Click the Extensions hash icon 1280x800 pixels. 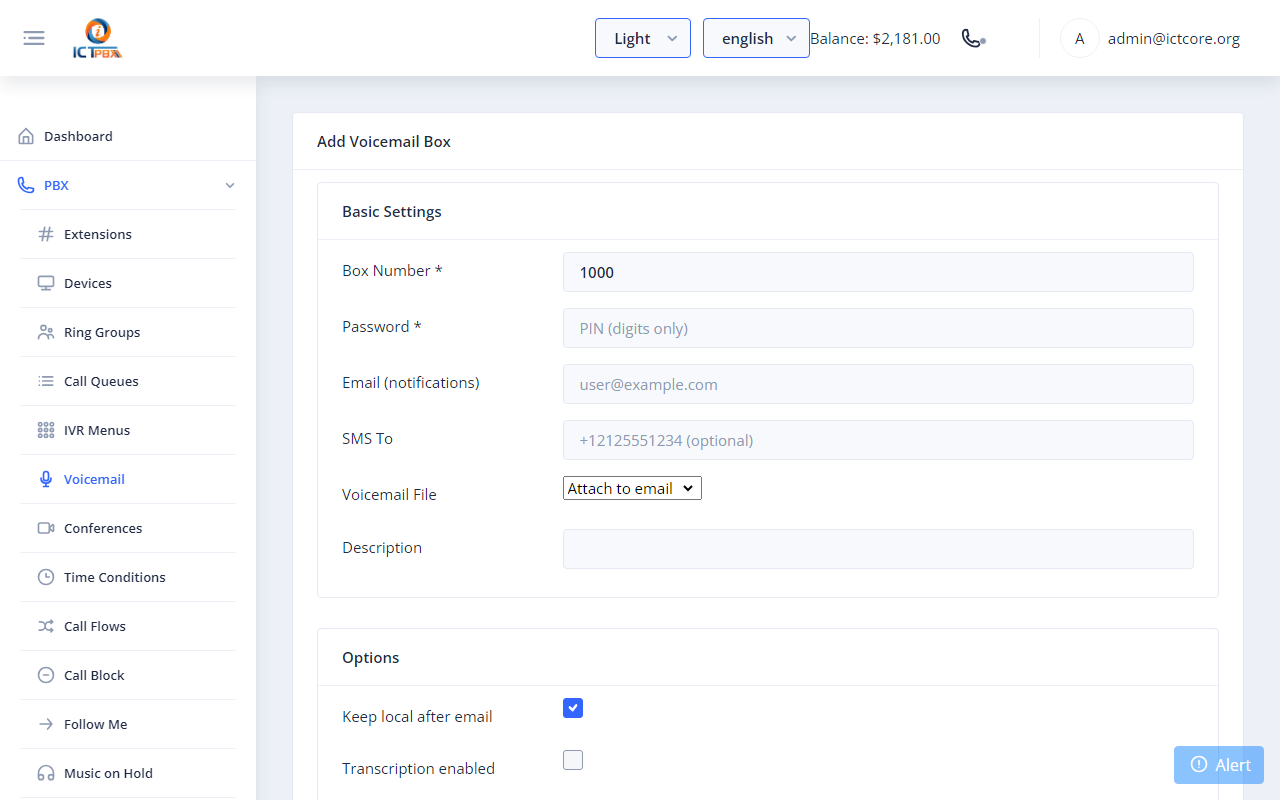pos(46,234)
